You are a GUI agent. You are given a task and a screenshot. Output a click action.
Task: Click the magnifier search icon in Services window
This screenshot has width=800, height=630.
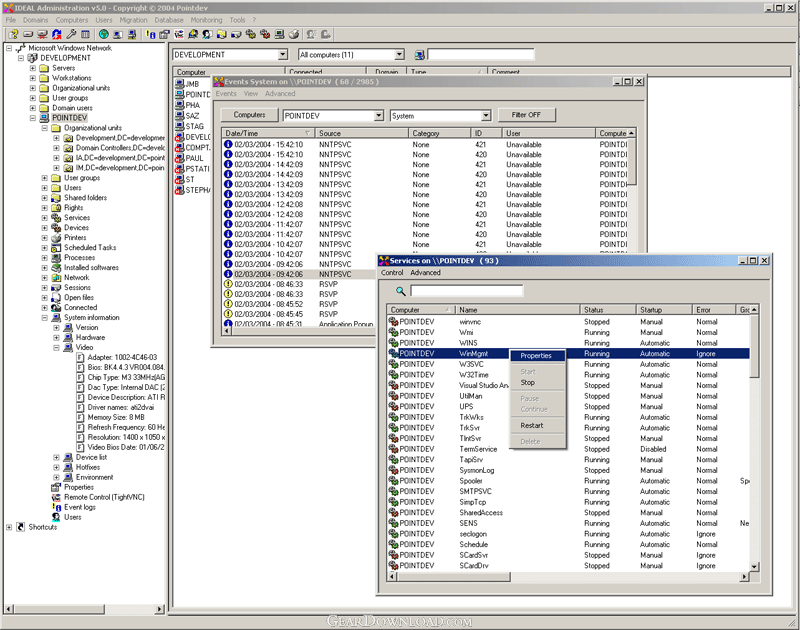pos(400,291)
